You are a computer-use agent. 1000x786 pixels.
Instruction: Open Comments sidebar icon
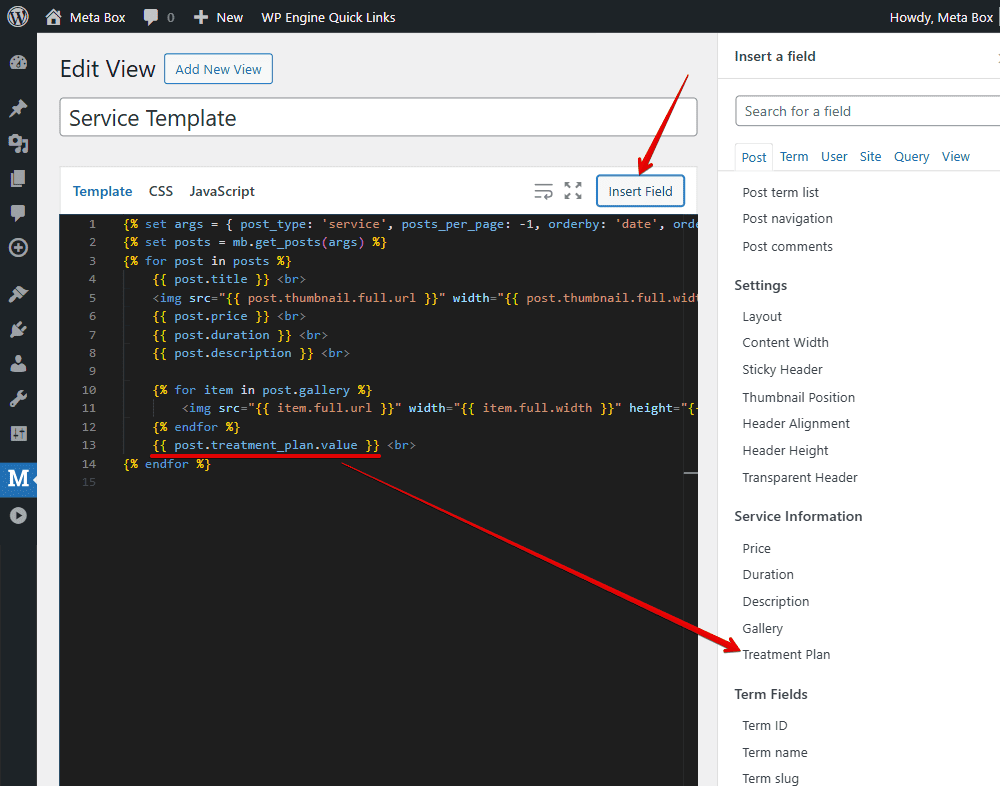(18, 213)
